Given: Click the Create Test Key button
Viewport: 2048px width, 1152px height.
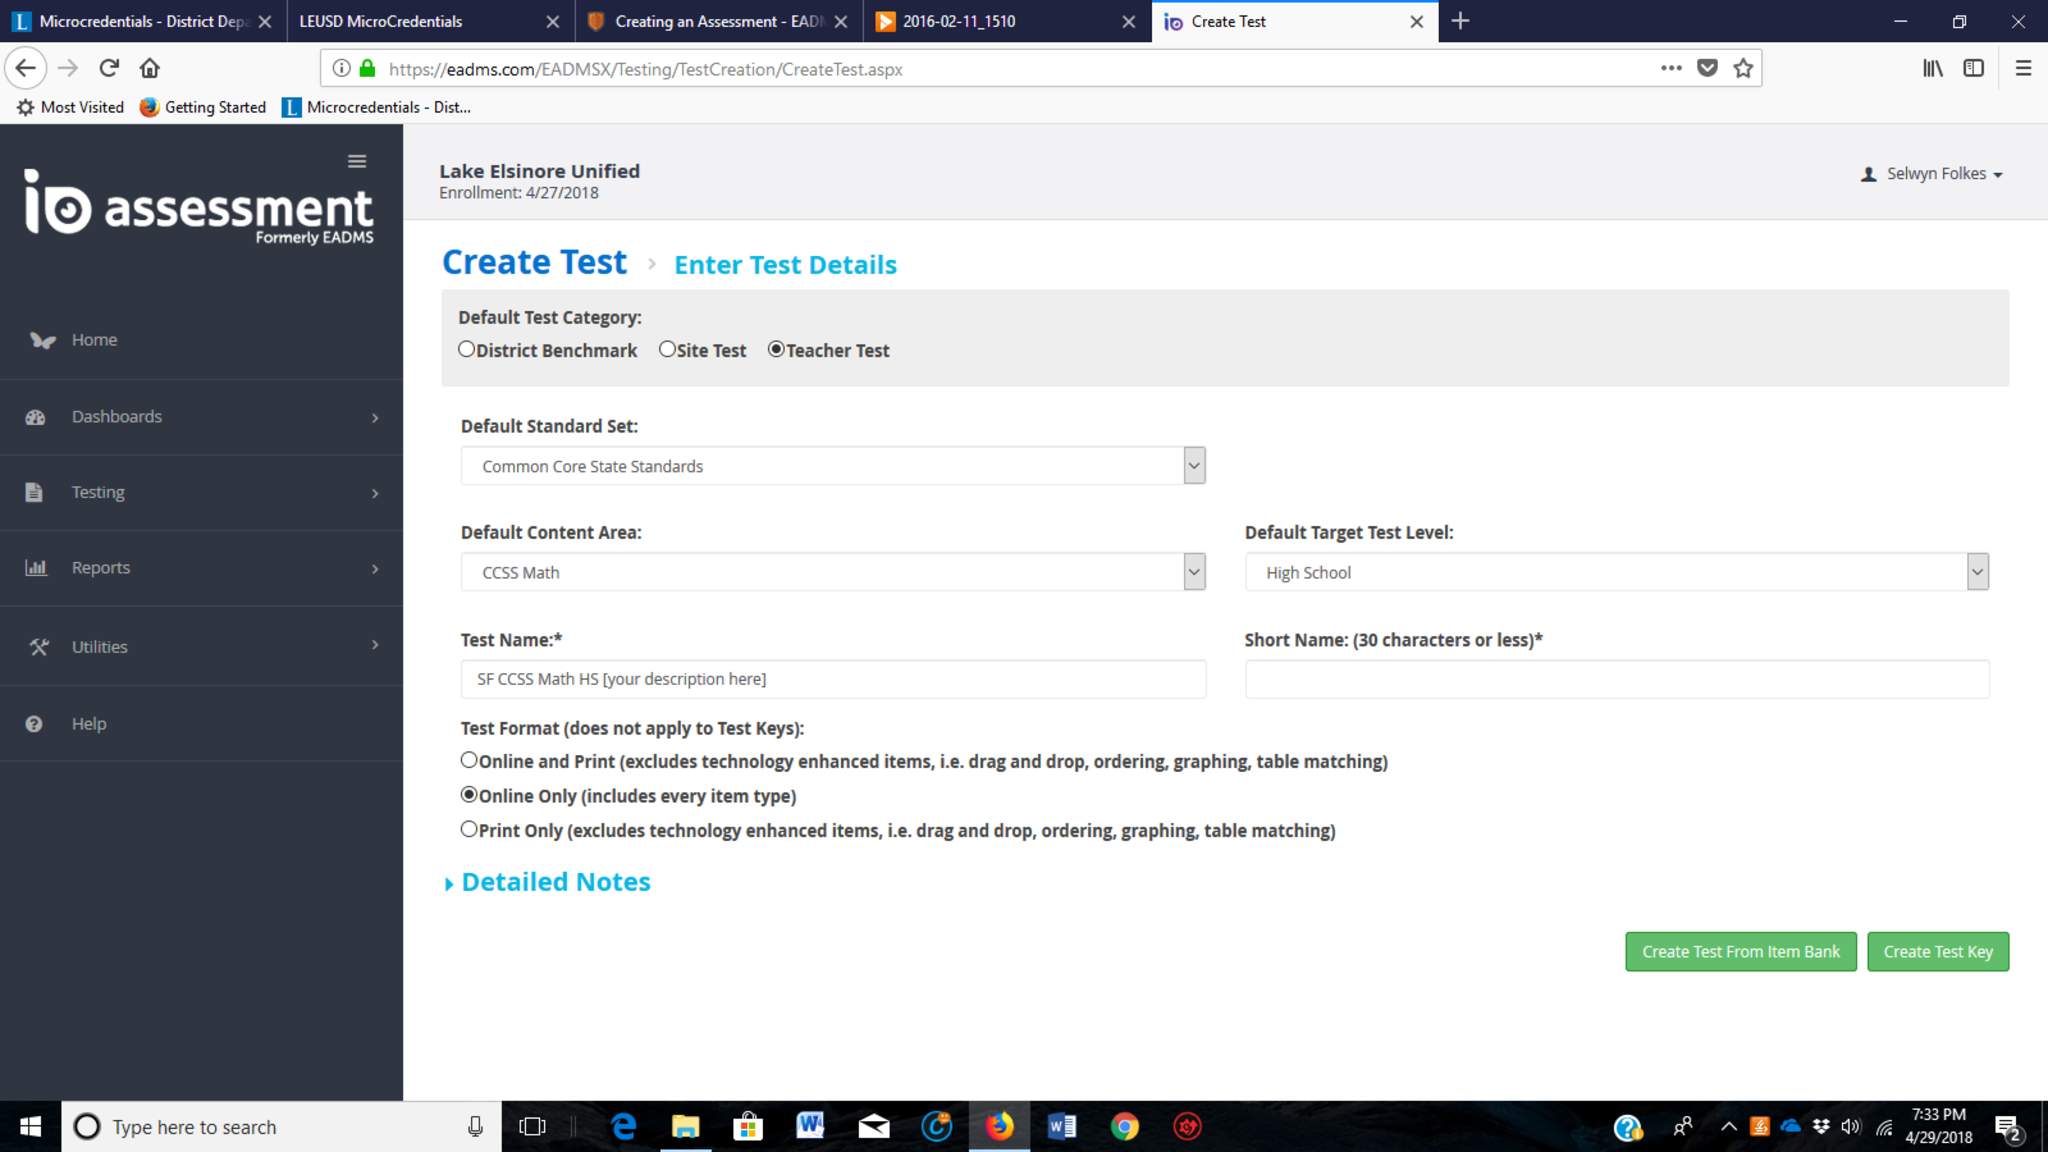Looking at the screenshot, I should [x=1937, y=951].
